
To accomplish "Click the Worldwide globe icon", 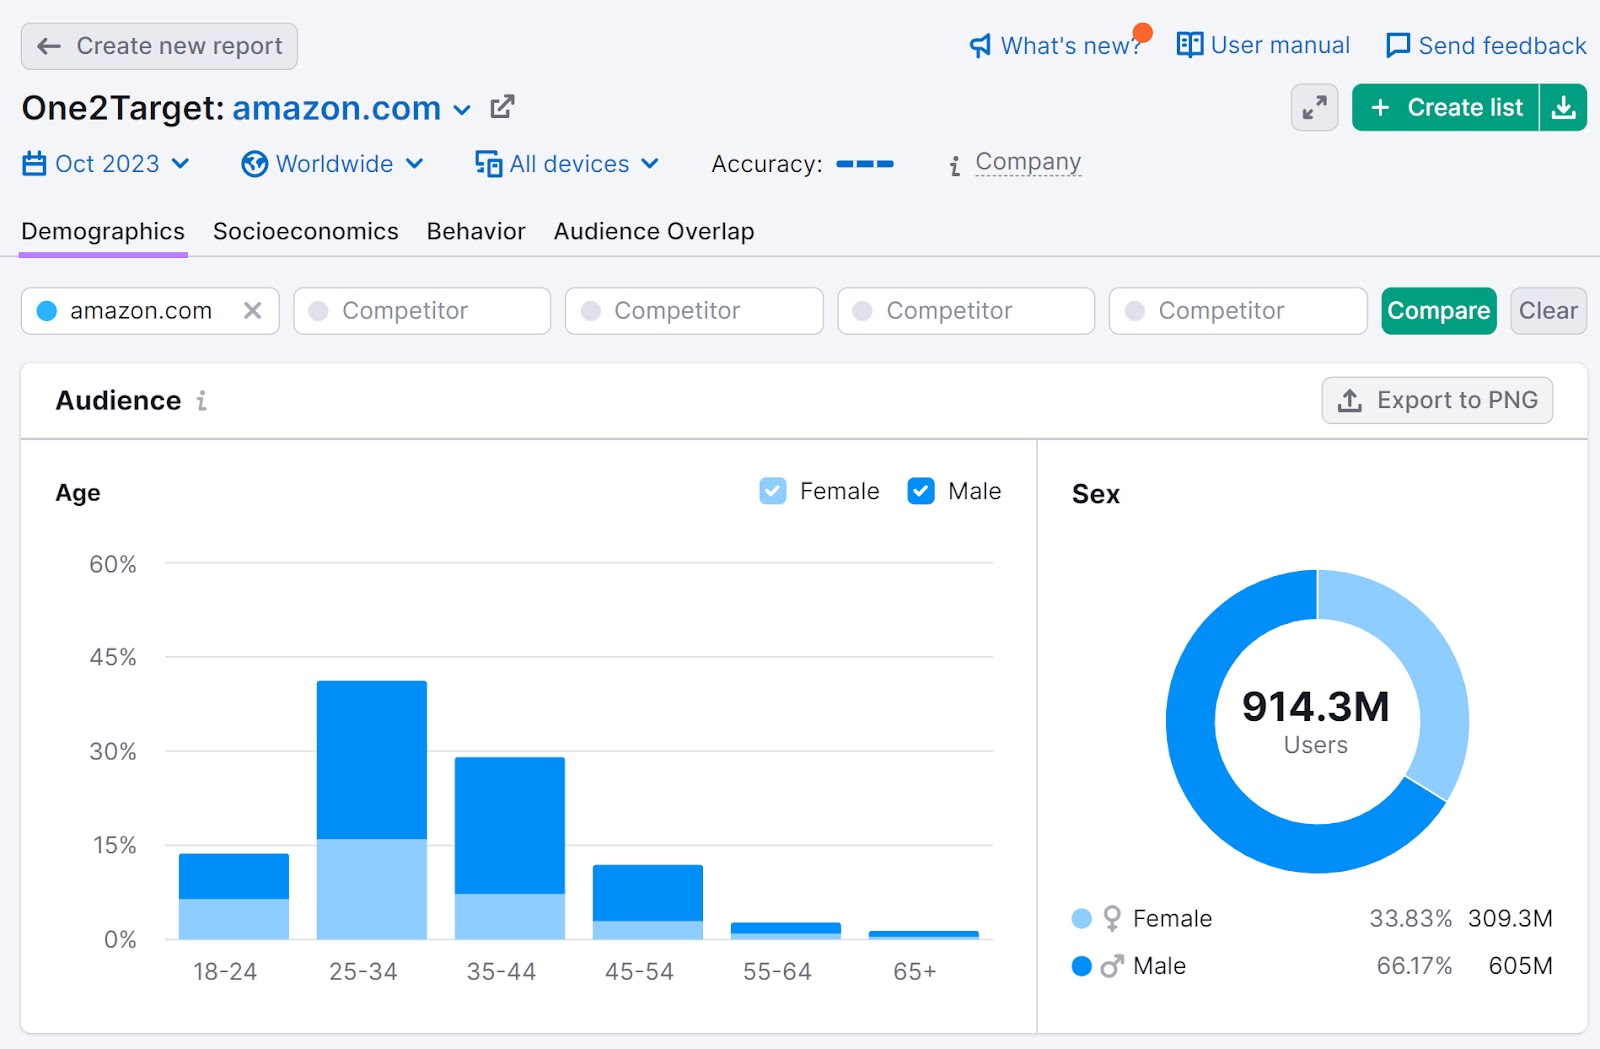I will 255,163.
